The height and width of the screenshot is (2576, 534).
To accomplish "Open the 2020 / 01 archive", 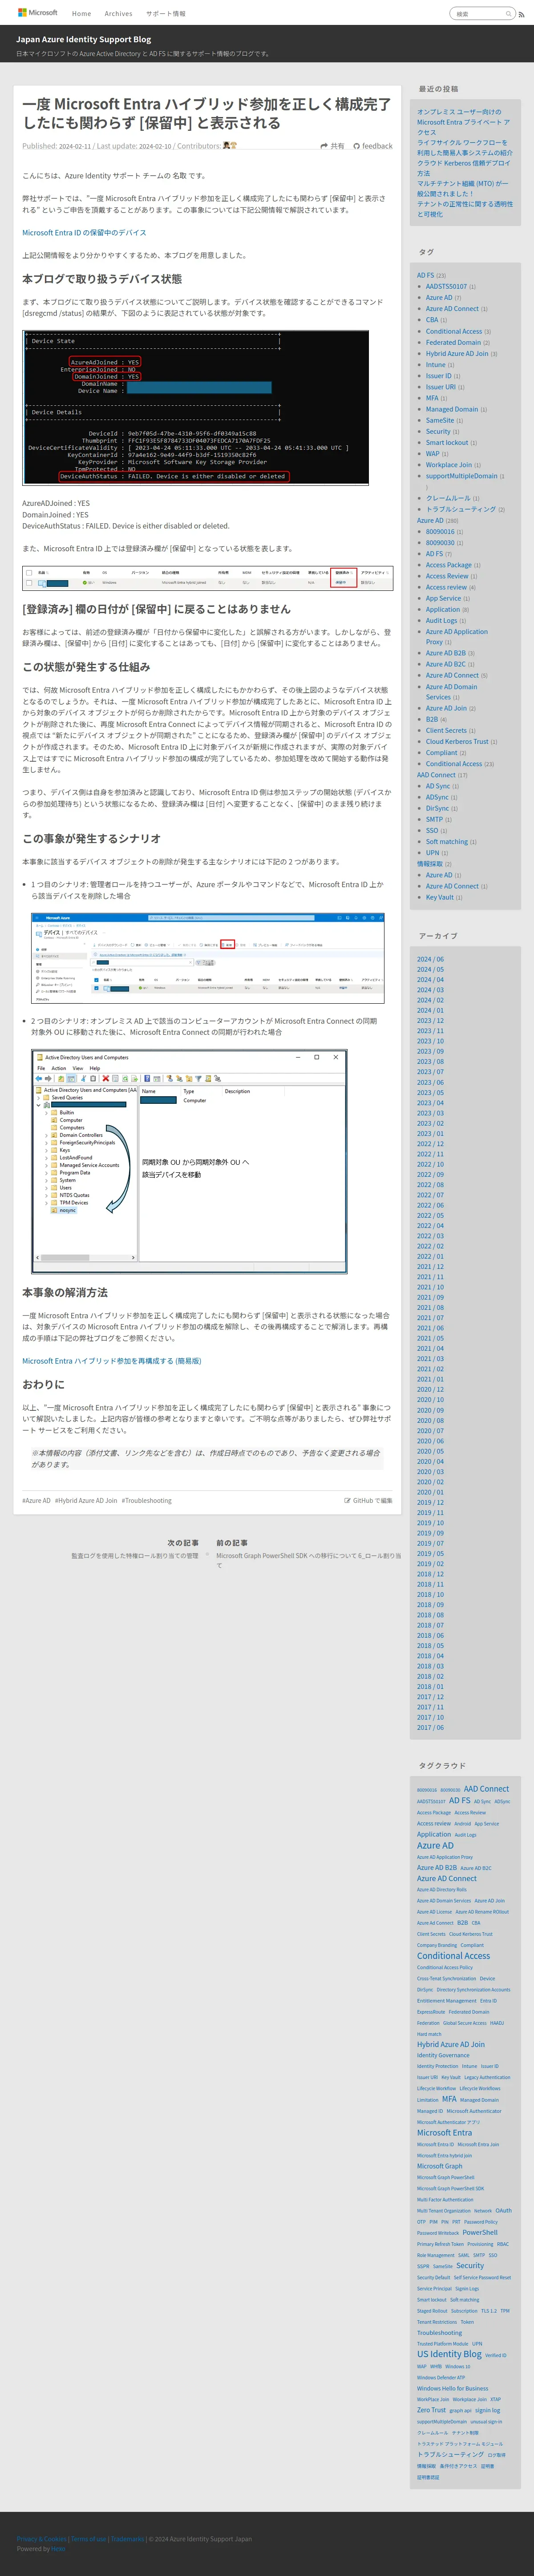I will point(430,1492).
